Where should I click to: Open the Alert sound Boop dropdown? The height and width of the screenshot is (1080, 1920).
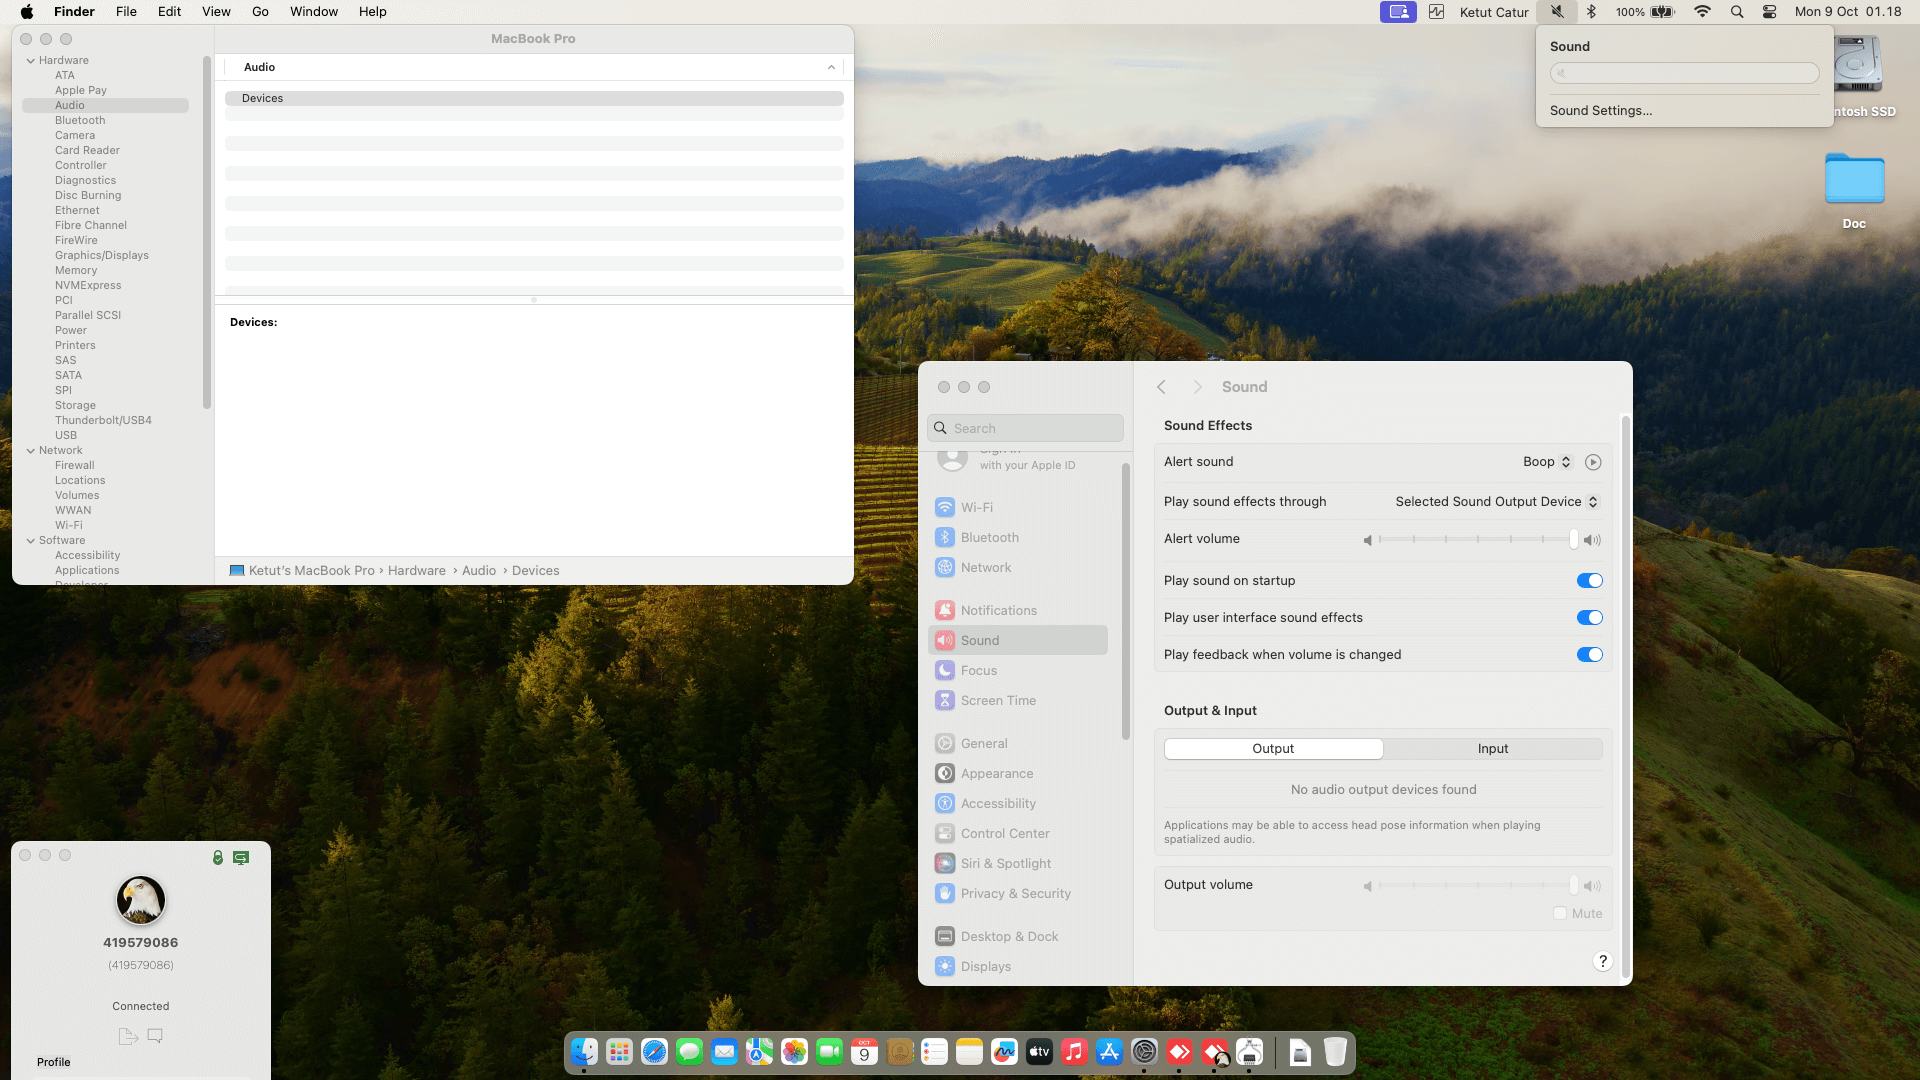pos(1547,462)
